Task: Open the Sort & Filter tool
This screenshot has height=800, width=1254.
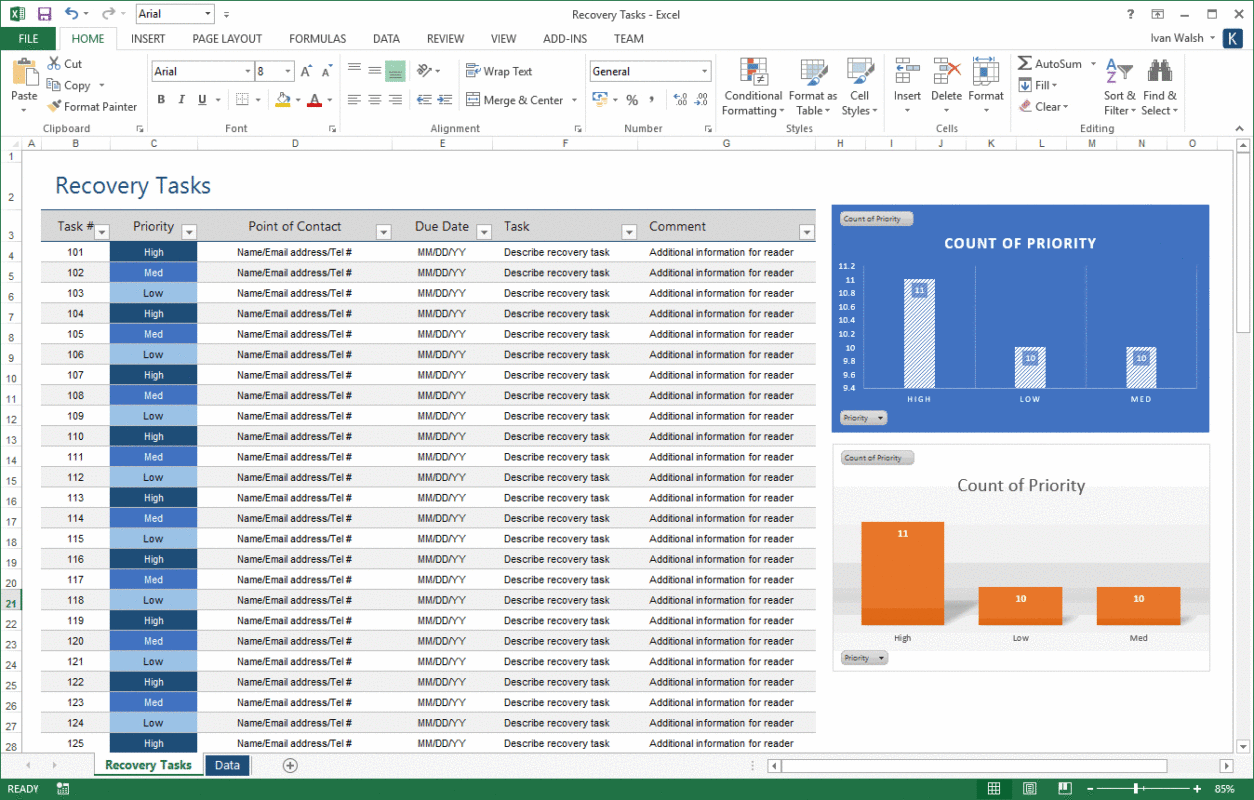Action: click(1119, 87)
